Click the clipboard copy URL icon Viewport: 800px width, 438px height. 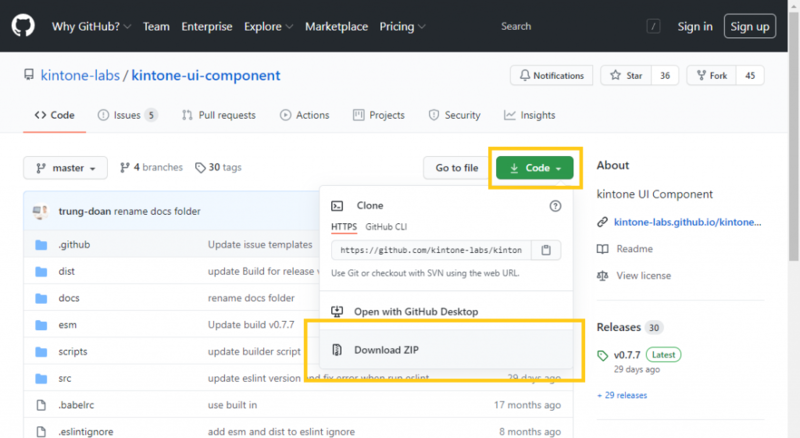point(546,250)
